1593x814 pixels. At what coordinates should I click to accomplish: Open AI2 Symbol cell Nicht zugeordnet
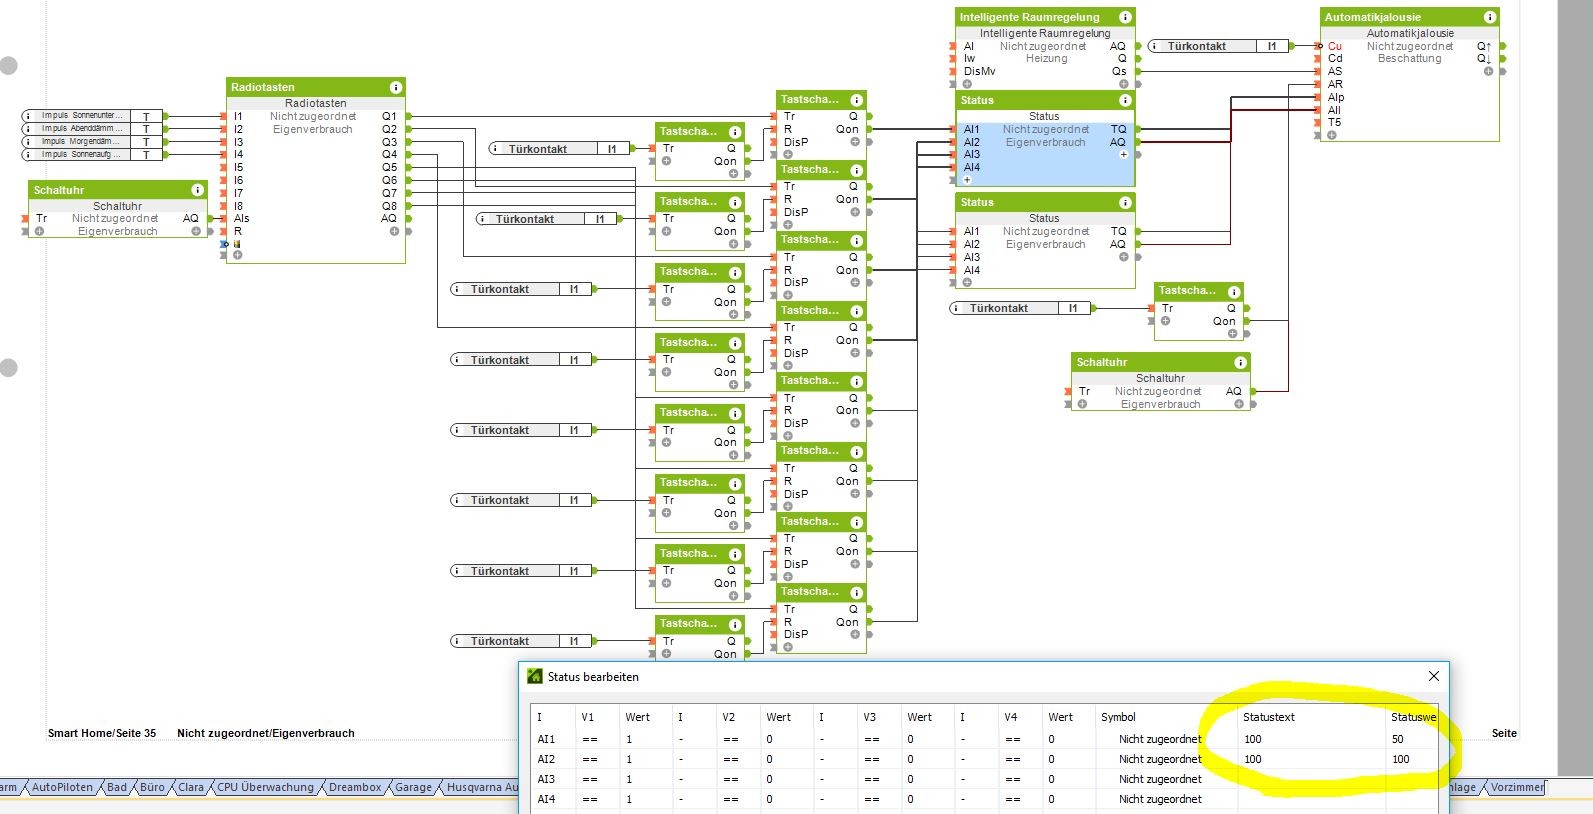[1160, 759]
